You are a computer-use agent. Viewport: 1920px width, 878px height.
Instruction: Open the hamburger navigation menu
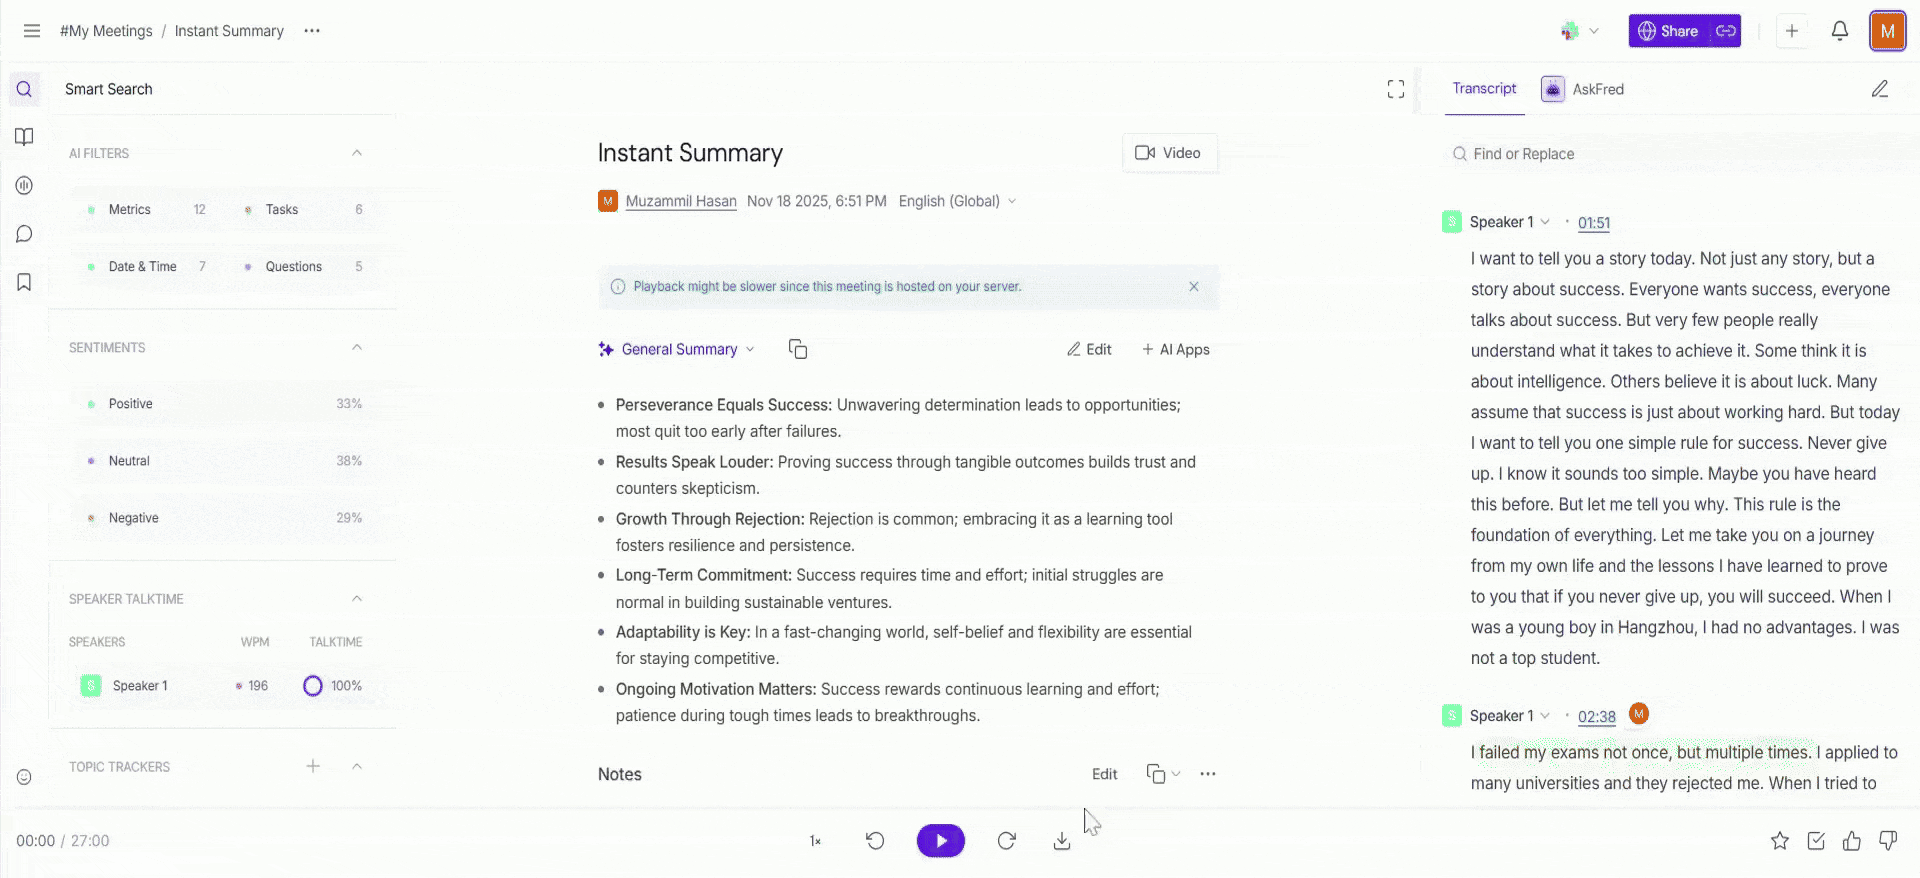[32, 31]
